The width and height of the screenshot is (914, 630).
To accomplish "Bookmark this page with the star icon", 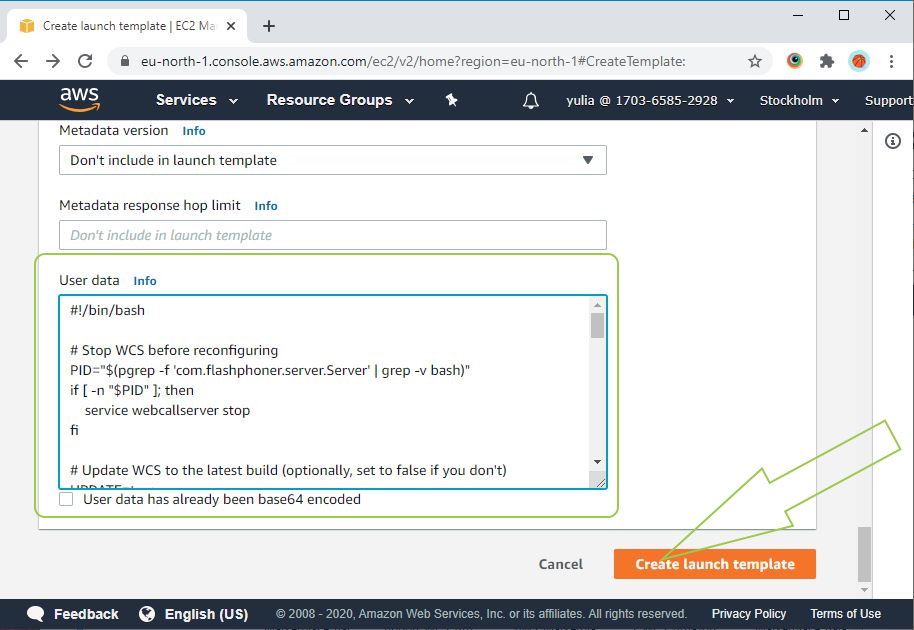I will (x=755, y=61).
